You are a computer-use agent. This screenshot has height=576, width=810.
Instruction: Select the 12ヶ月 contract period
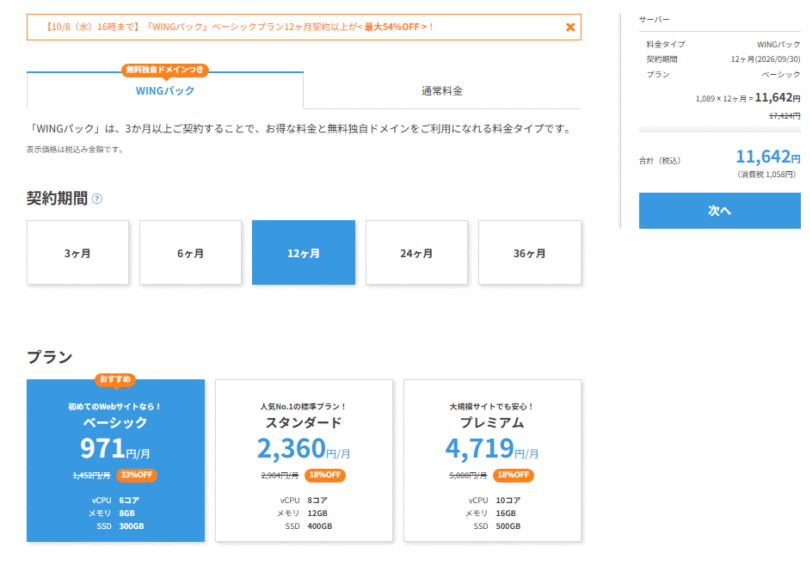pyautogui.click(x=303, y=253)
